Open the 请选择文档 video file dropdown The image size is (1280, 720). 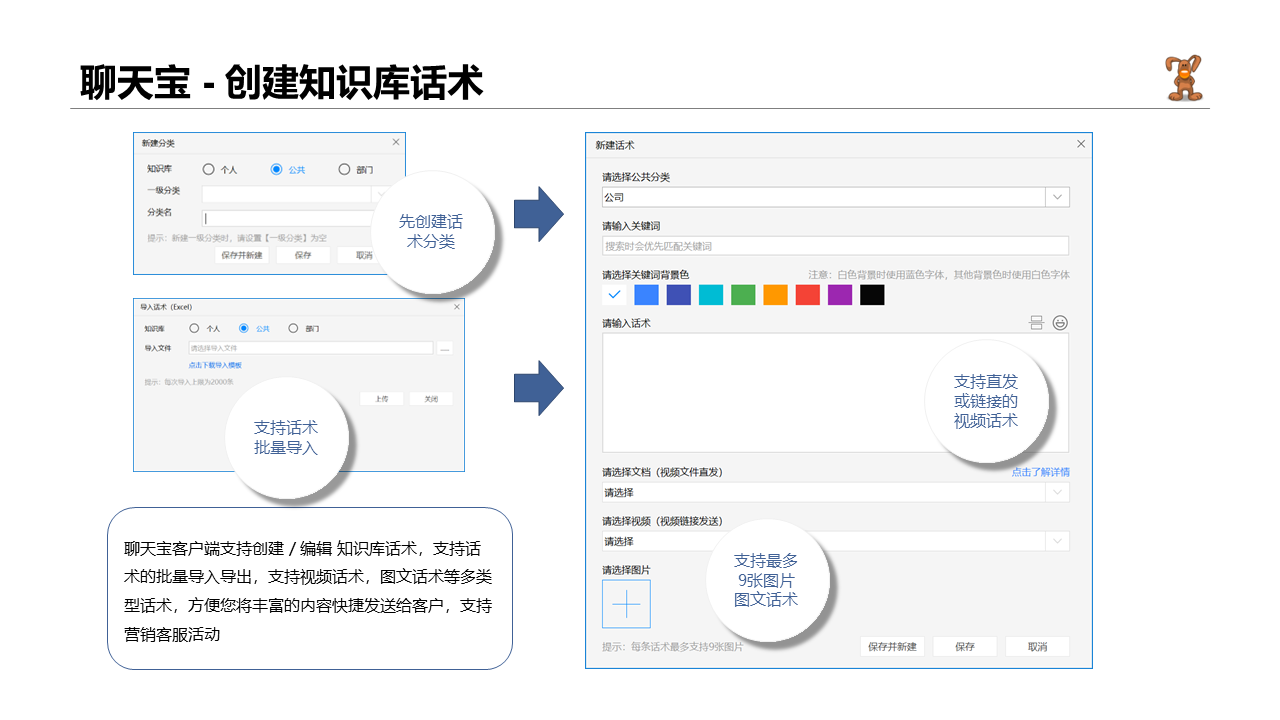tap(1056, 492)
